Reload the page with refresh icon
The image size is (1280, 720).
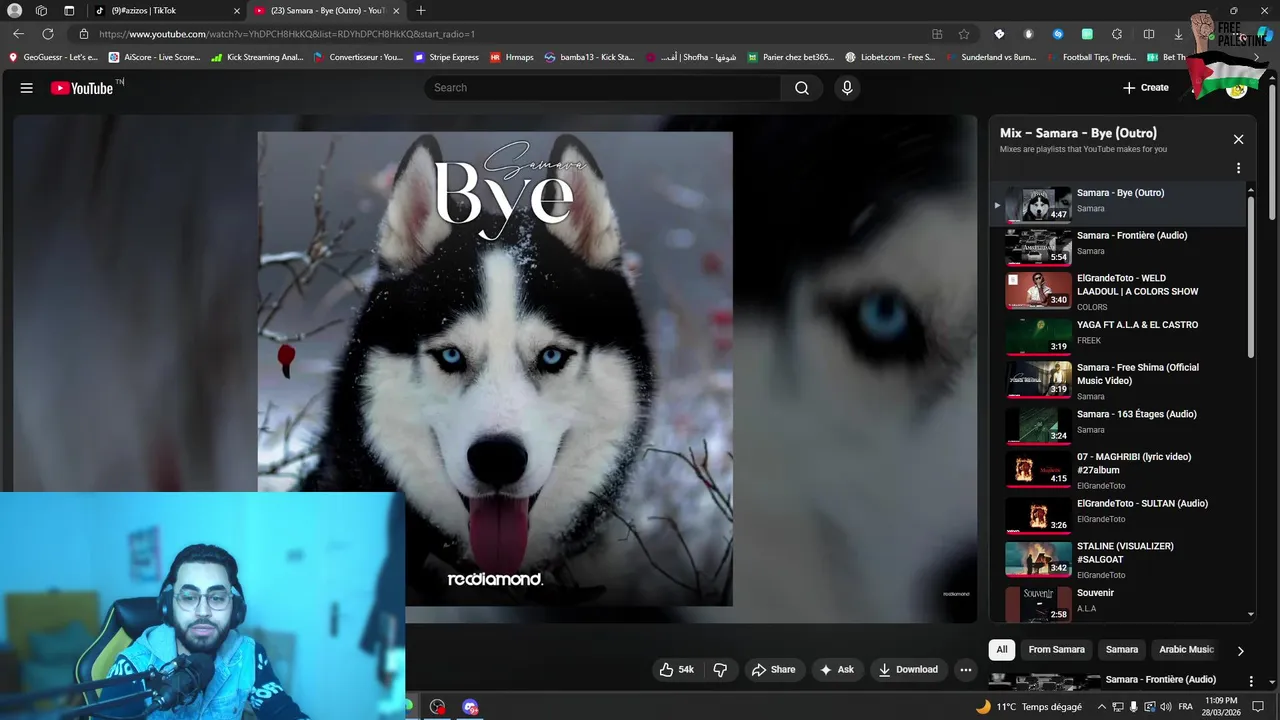(47, 34)
